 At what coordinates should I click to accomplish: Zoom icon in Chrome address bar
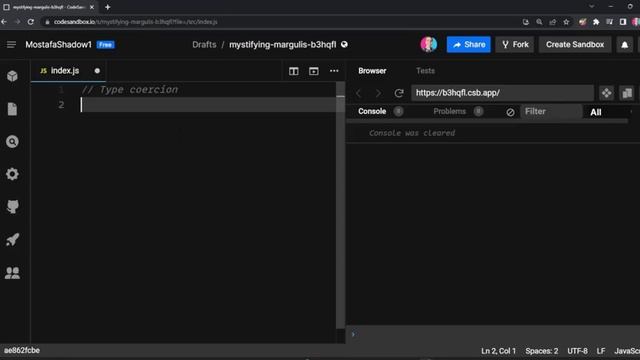[x=539, y=22]
